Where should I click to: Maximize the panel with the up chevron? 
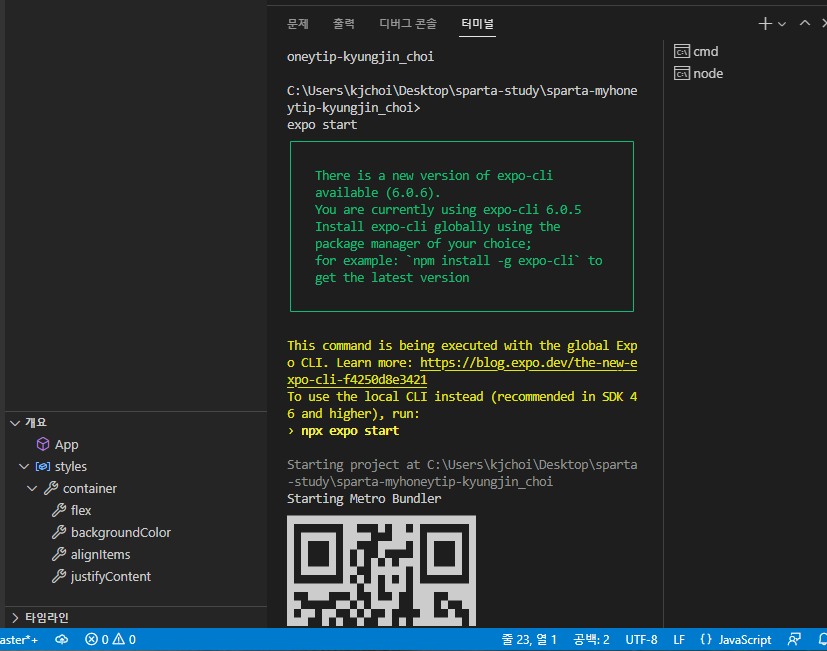[x=805, y=23]
